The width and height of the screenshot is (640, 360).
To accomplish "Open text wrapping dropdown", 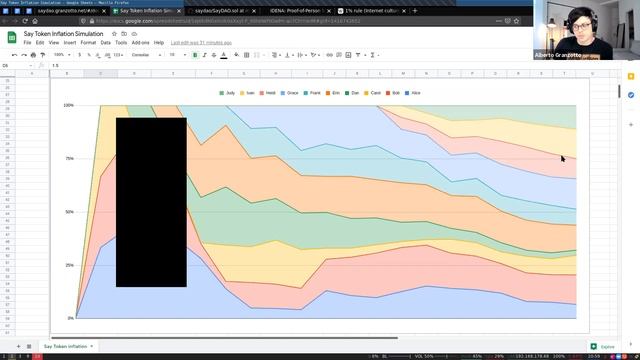I will [302, 55].
